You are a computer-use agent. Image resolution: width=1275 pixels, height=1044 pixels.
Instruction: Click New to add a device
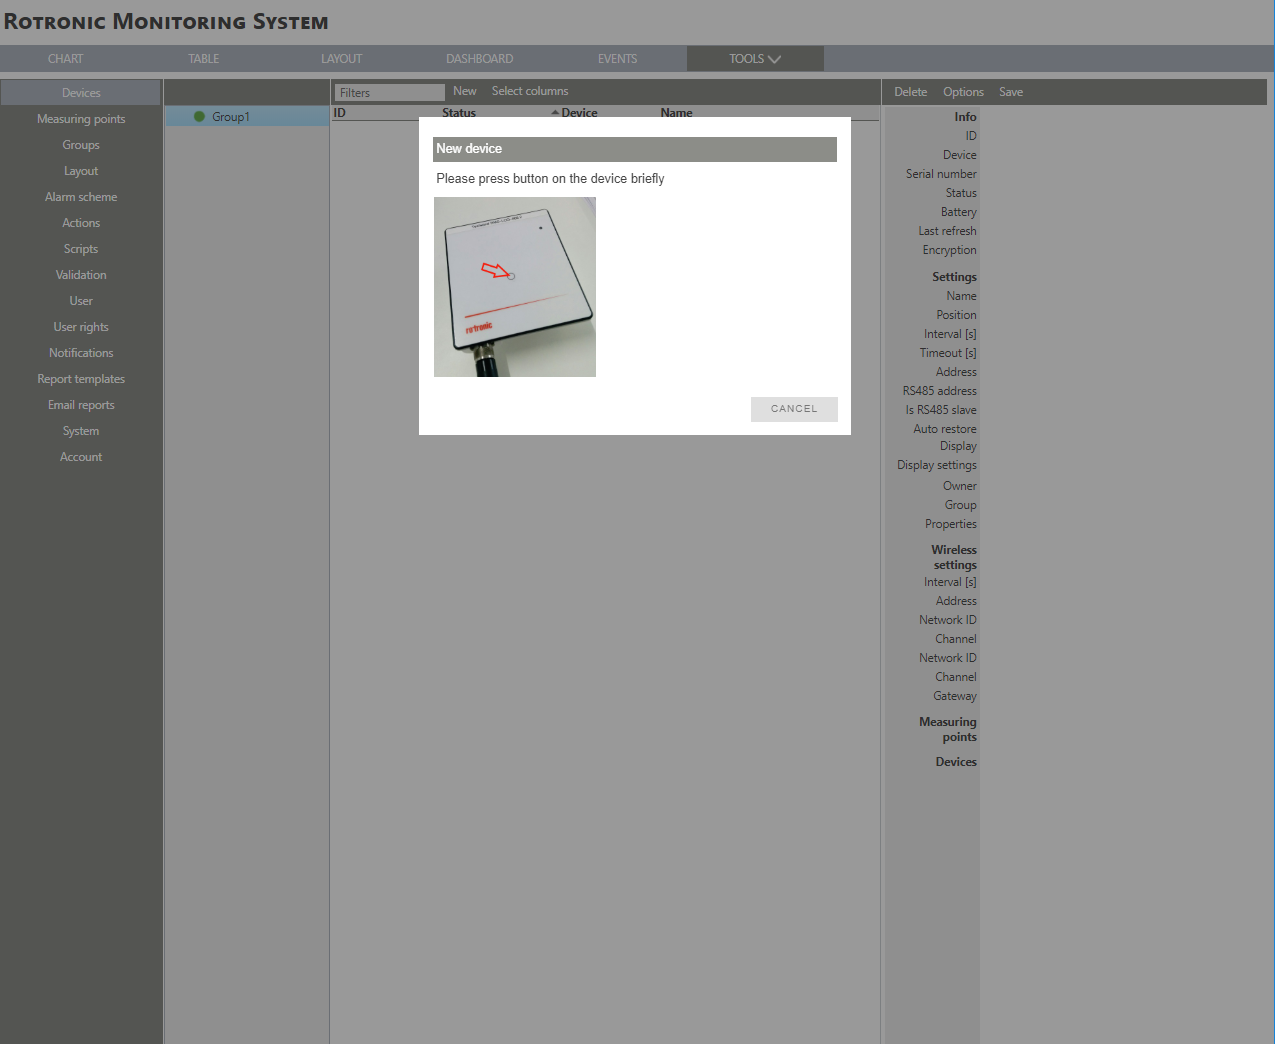coord(465,91)
